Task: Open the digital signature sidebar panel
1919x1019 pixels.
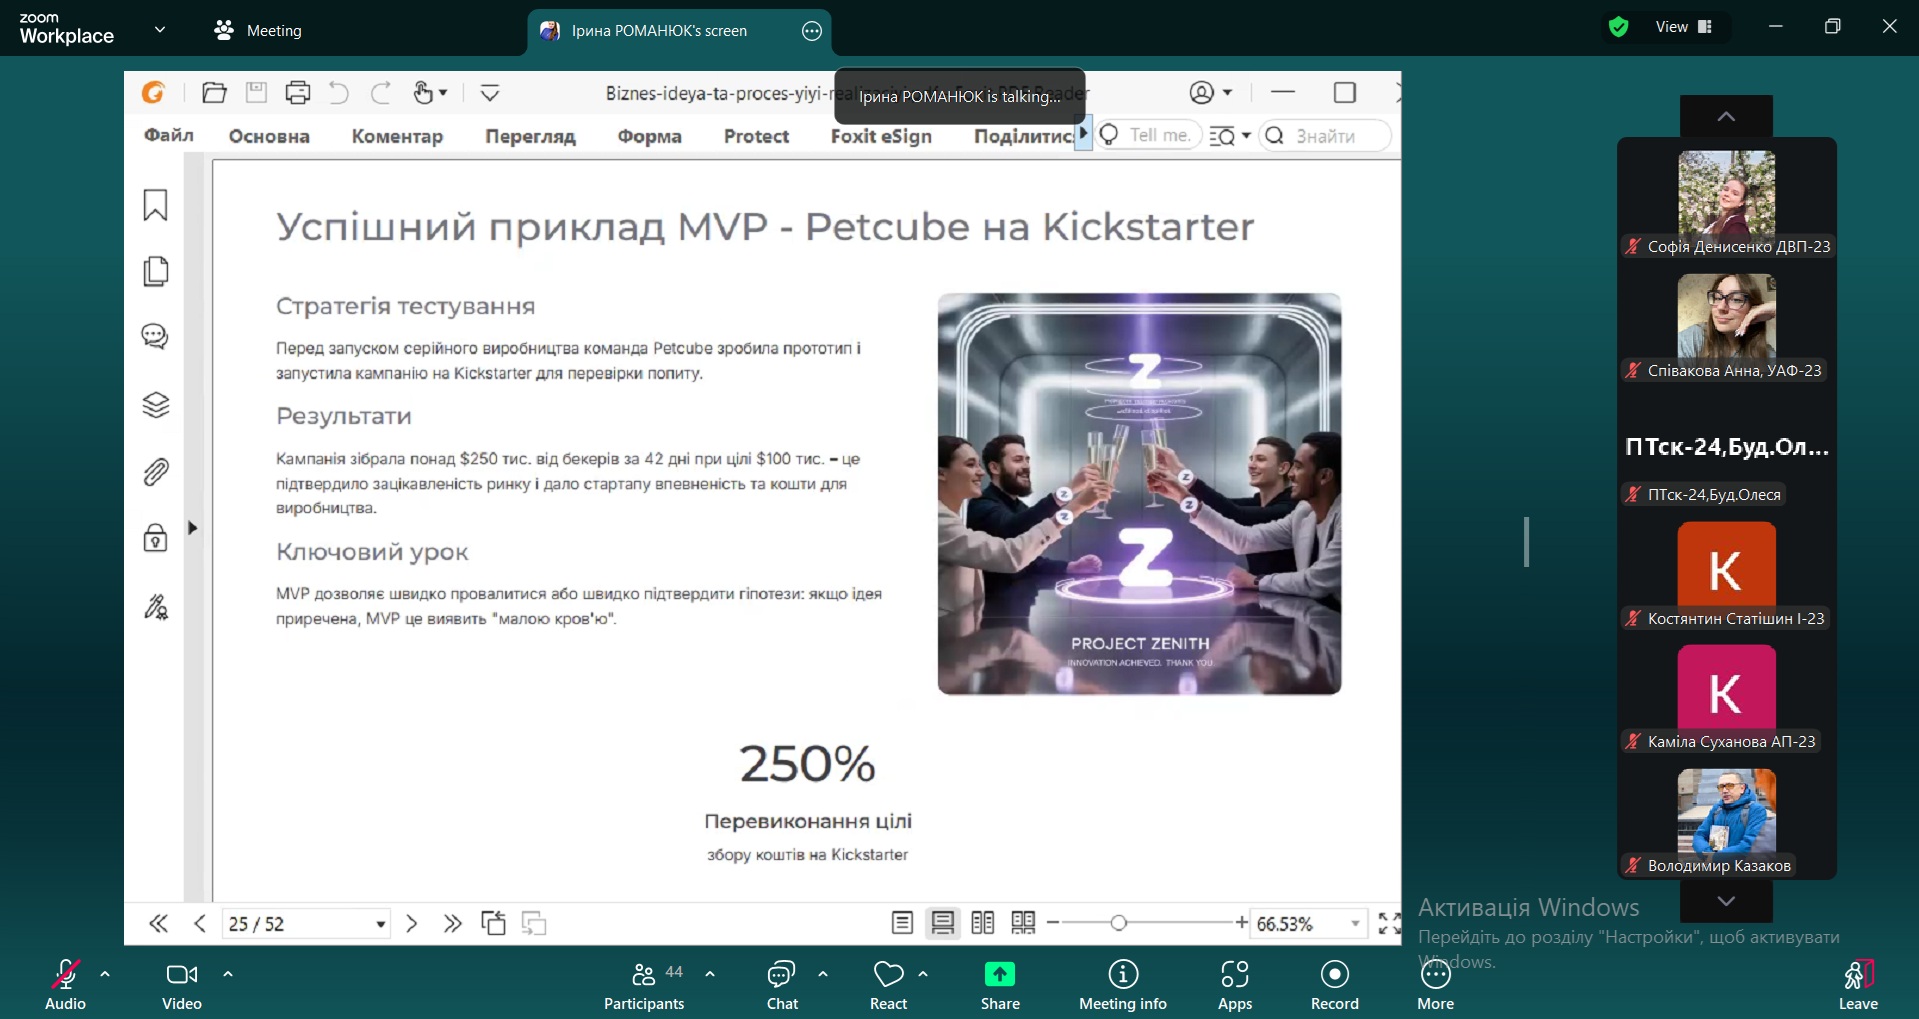Action: (x=155, y=607)
